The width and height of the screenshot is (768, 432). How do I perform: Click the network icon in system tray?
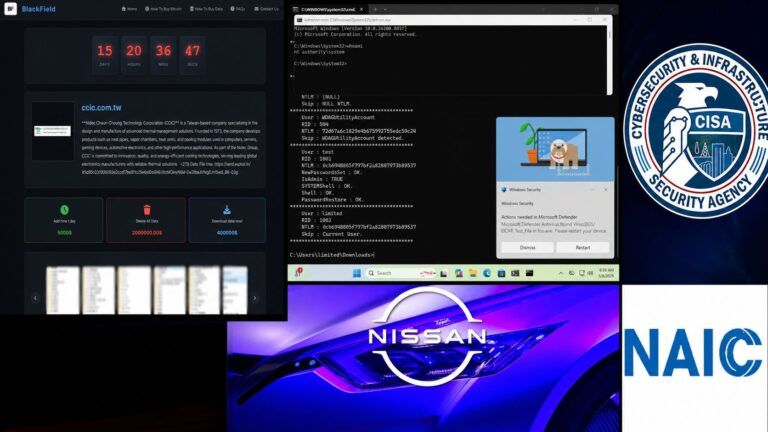coord(582,273)
